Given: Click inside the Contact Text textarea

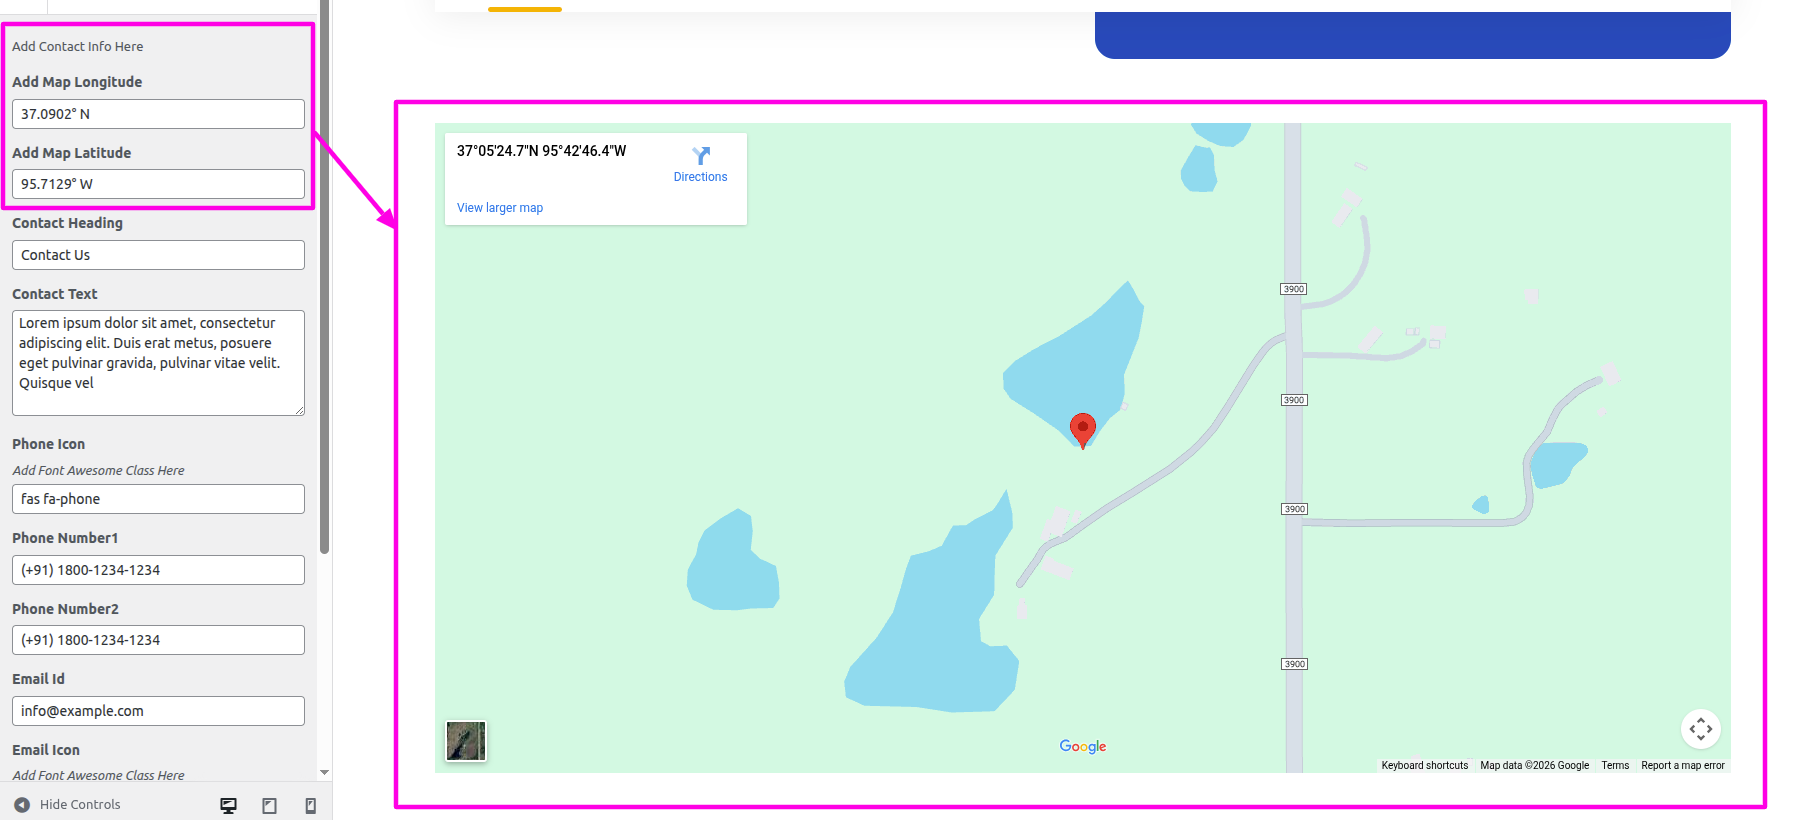Looking at the screenshot, I should [x=158, y=362].
